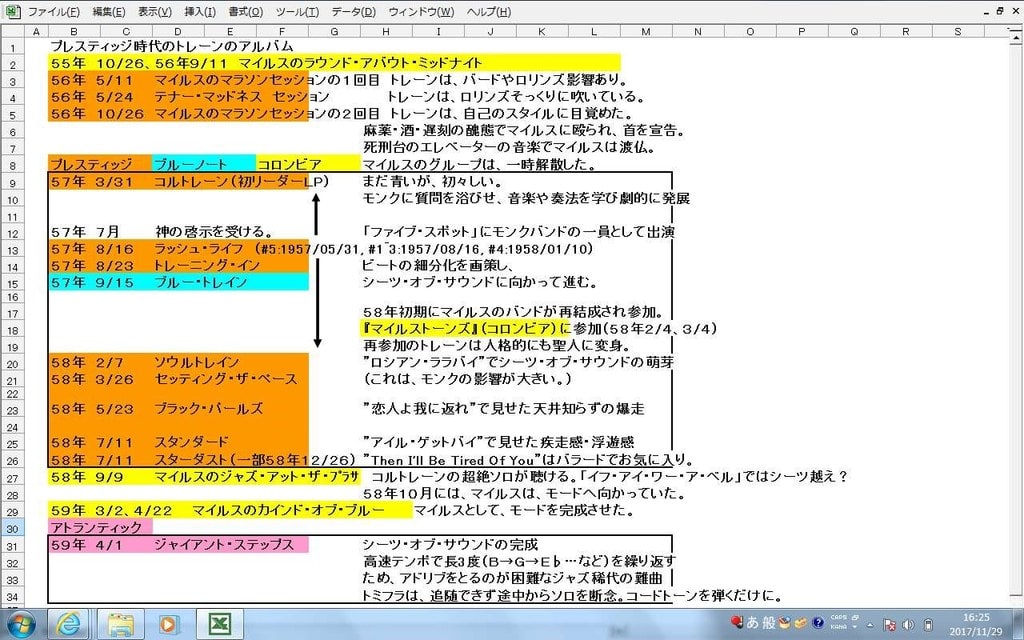The image size is (1024, 640).
Task: Open the ファイル(F) menu
Action: (x=53, y=12)
